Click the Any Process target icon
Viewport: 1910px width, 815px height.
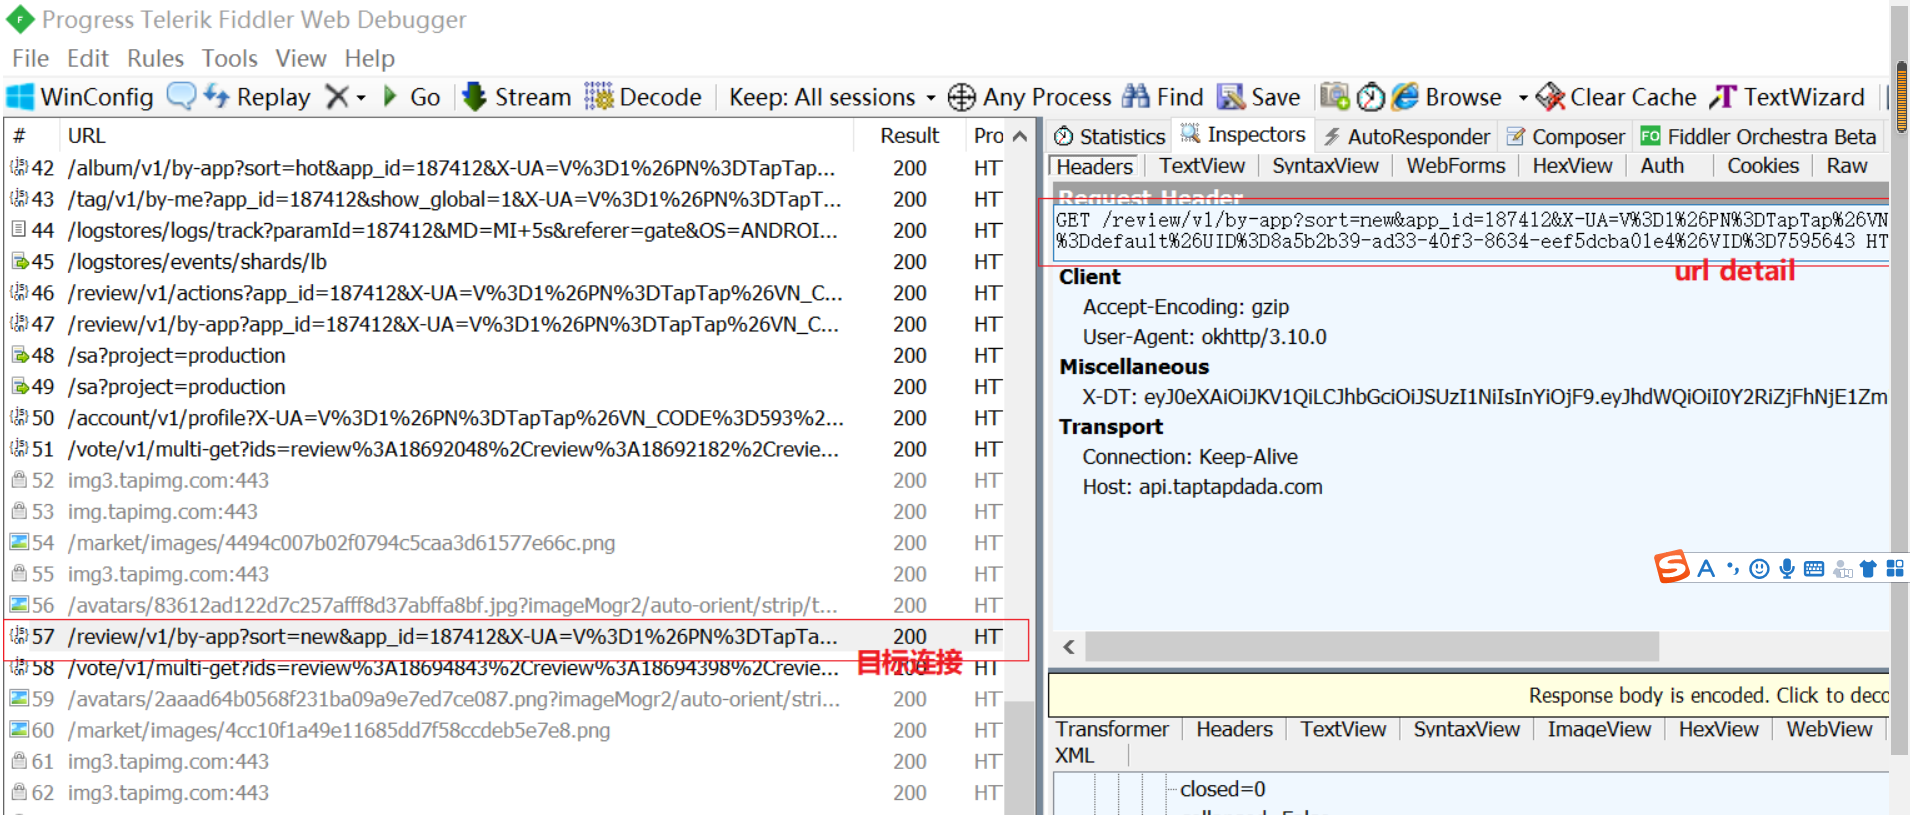tap(961, 97)
